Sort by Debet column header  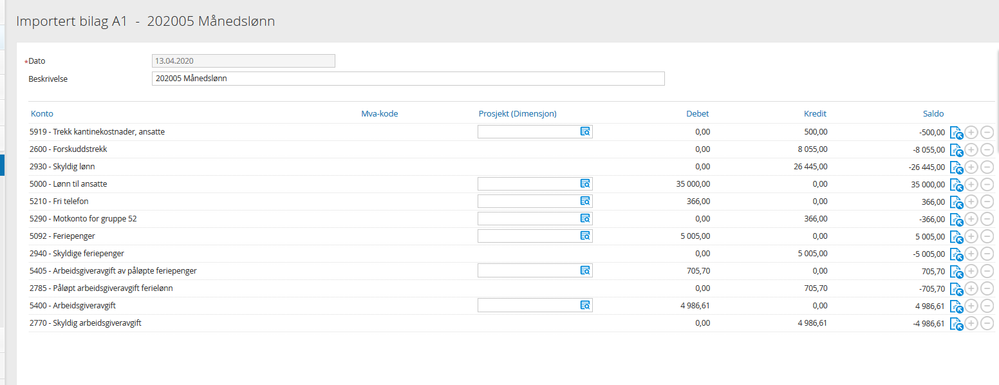(x=697, y=113)
